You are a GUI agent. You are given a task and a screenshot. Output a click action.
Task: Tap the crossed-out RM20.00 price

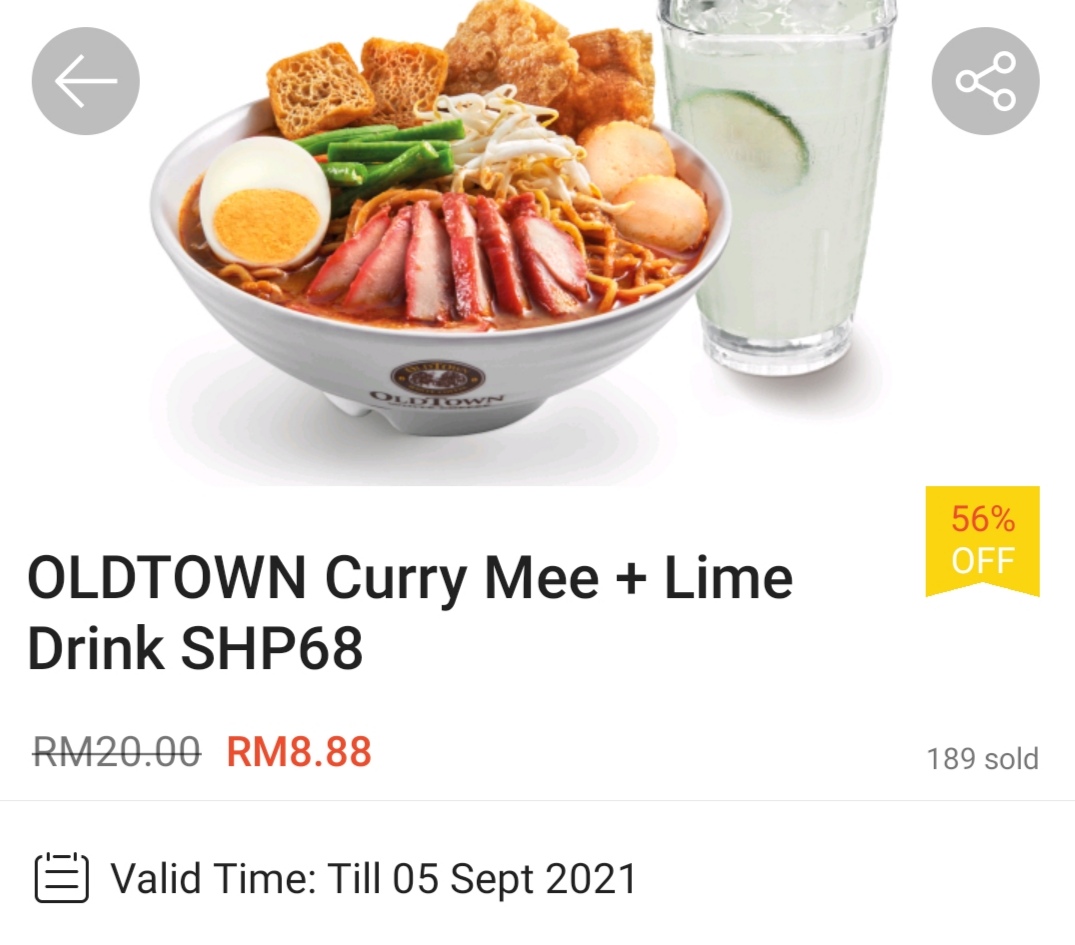[x=117, y=752]
